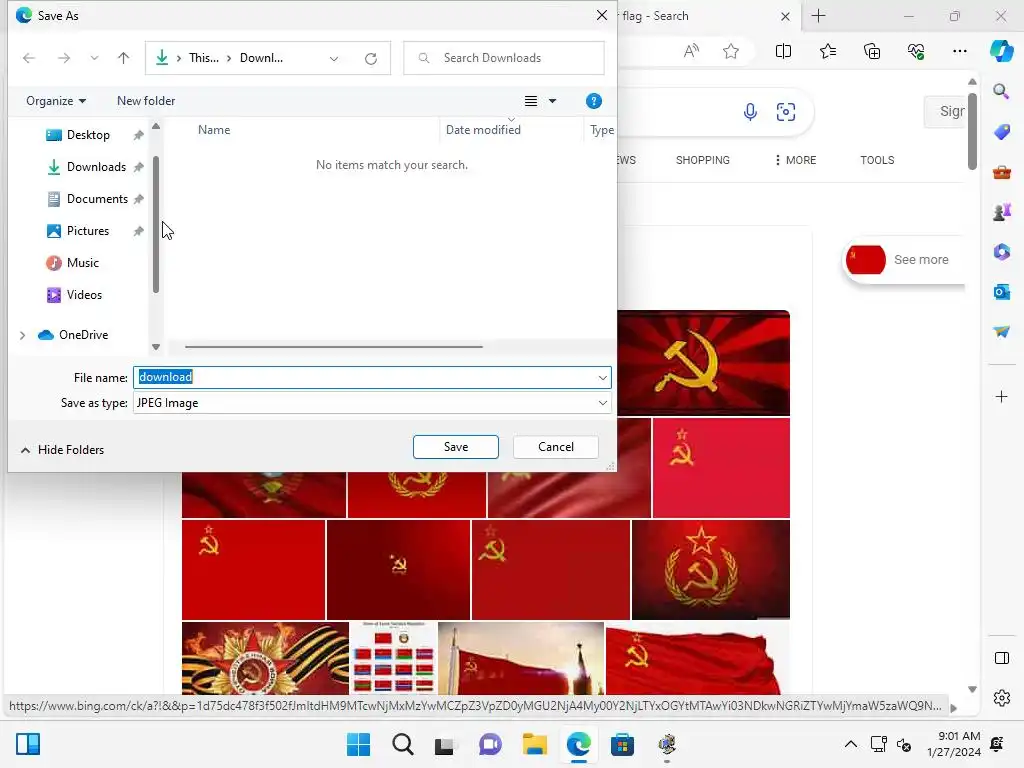The height and width of the screenshot is (768, 1024).
Task: Click the navigation pane scroll down arrow
Action: point(155,347)
